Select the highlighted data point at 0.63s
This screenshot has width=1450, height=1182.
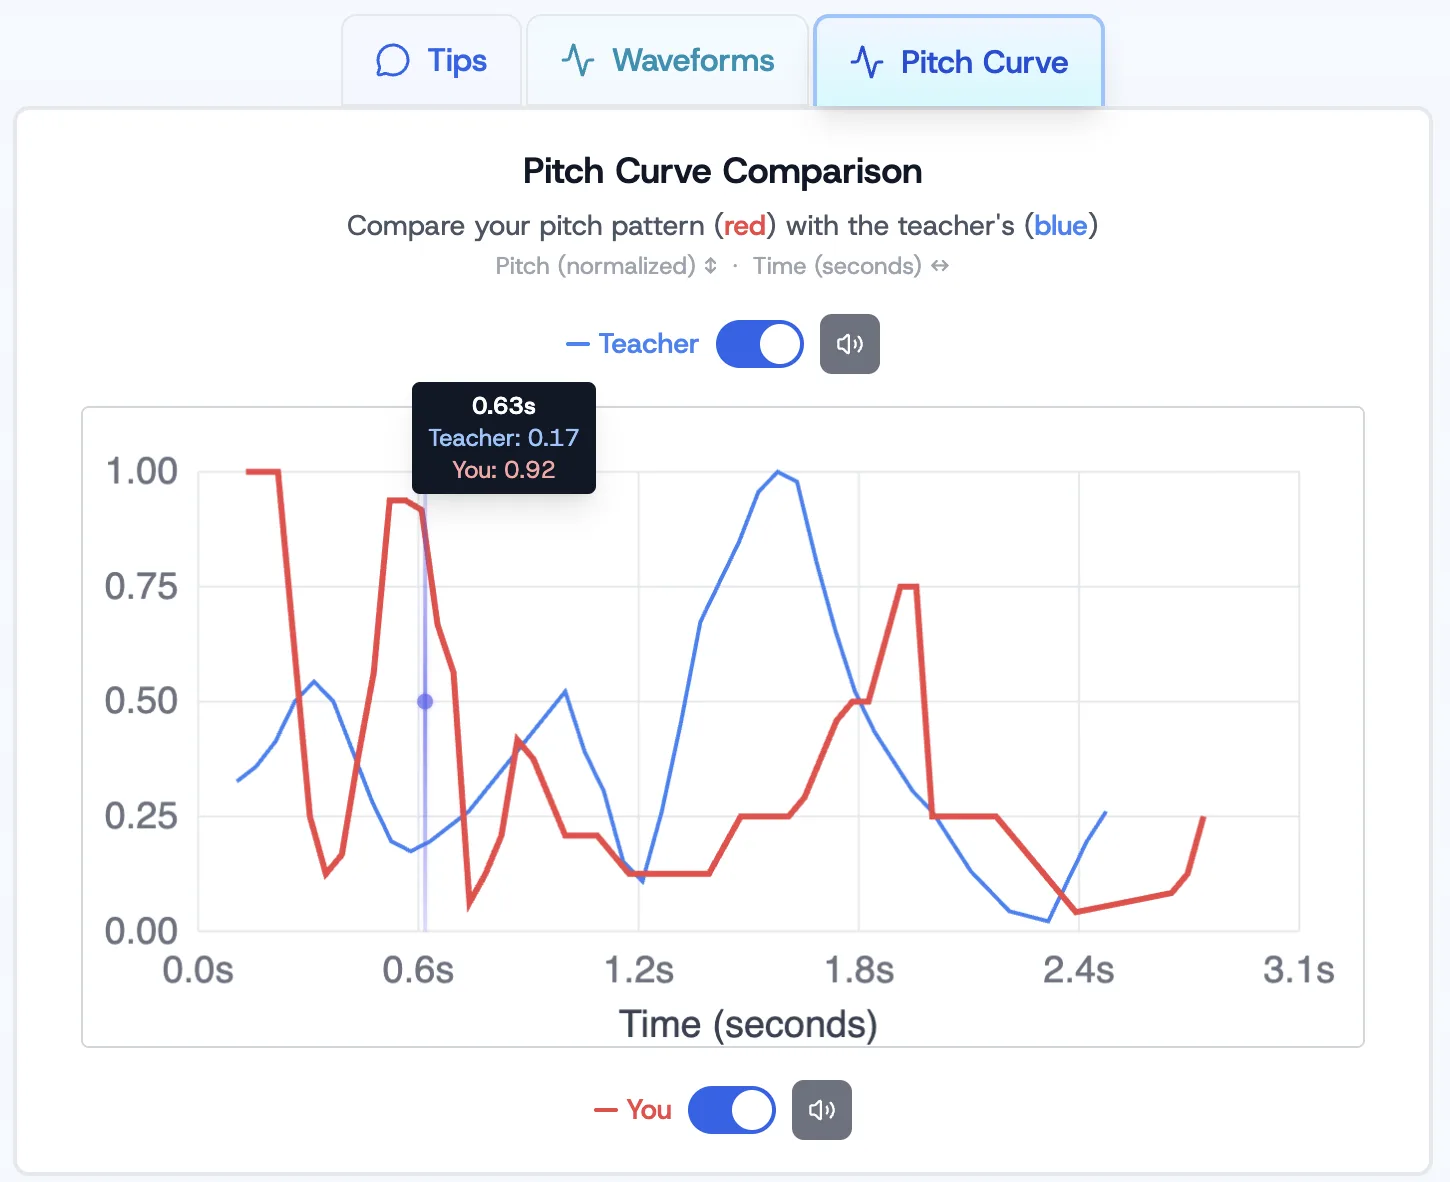click(x=424, y=701)
